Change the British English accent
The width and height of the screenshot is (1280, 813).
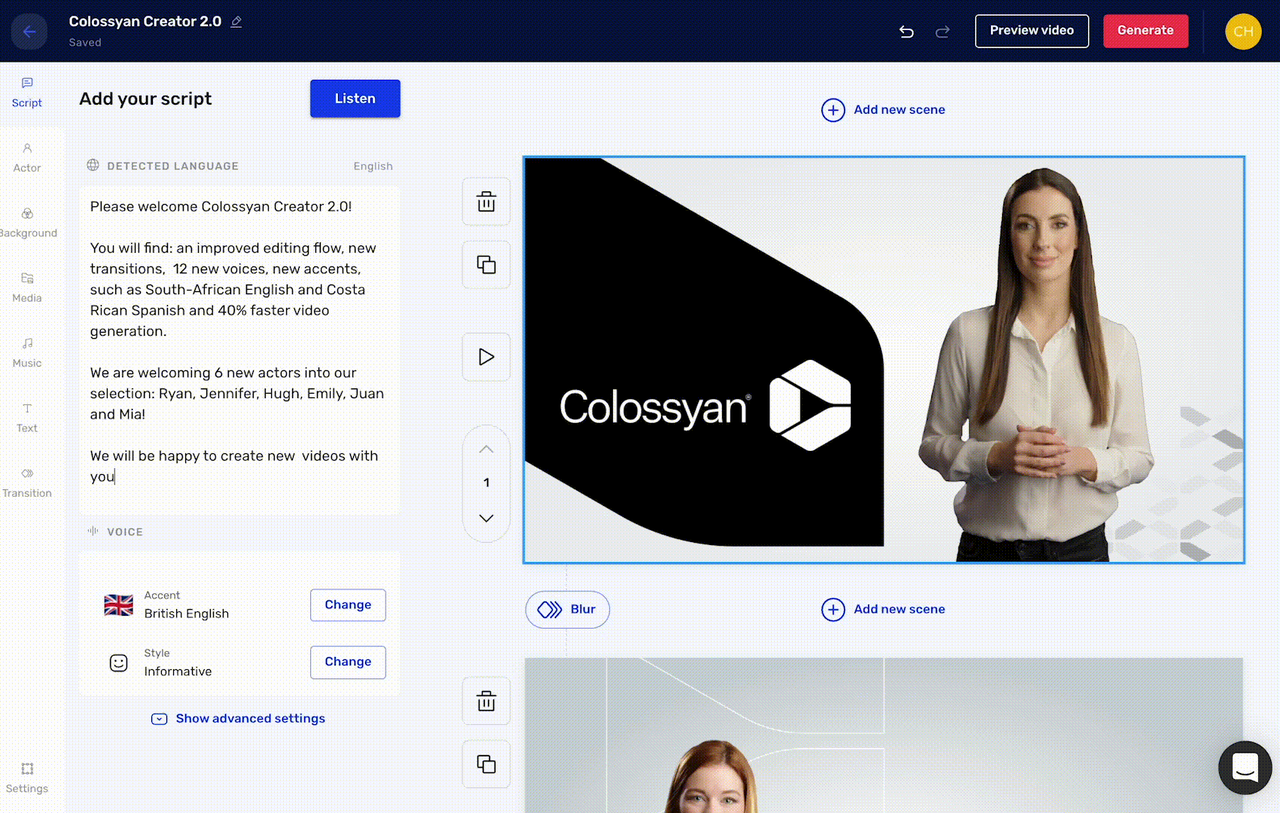(347, 604)
